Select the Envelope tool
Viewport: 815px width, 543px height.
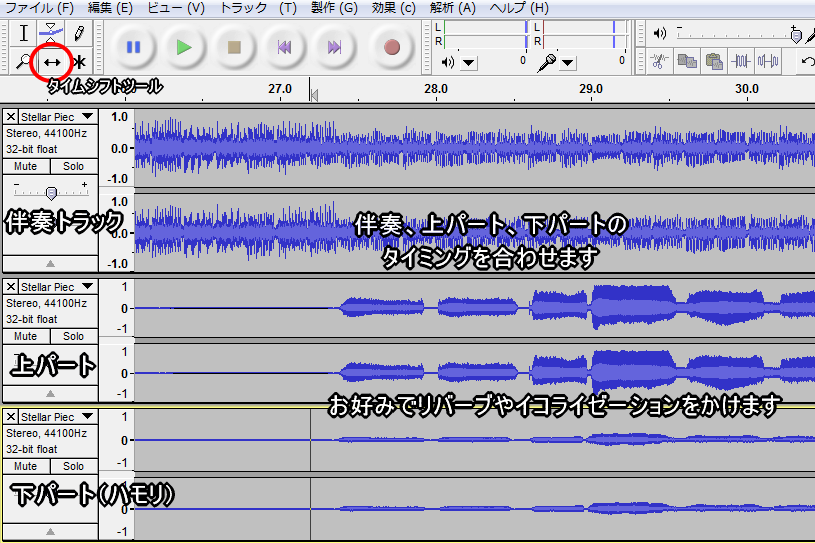click(x=51, y=33)
